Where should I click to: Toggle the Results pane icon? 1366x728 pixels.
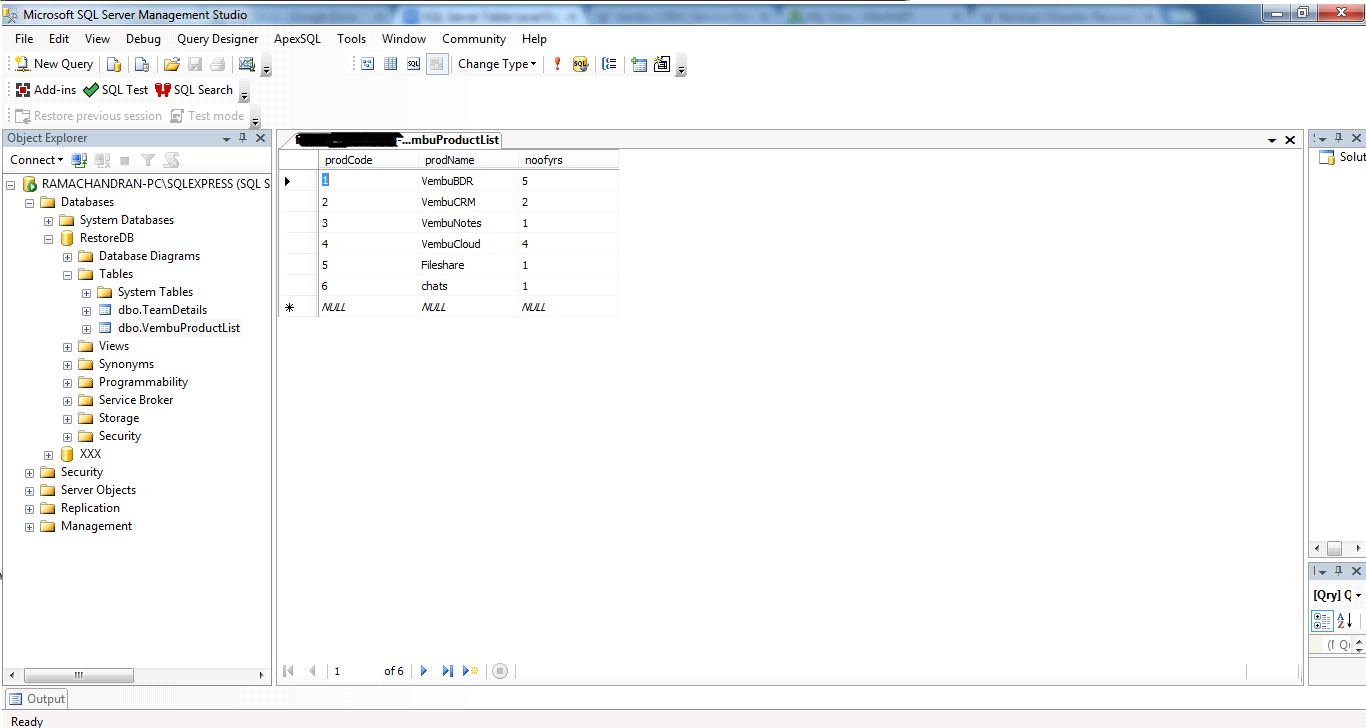pos(436,64)
